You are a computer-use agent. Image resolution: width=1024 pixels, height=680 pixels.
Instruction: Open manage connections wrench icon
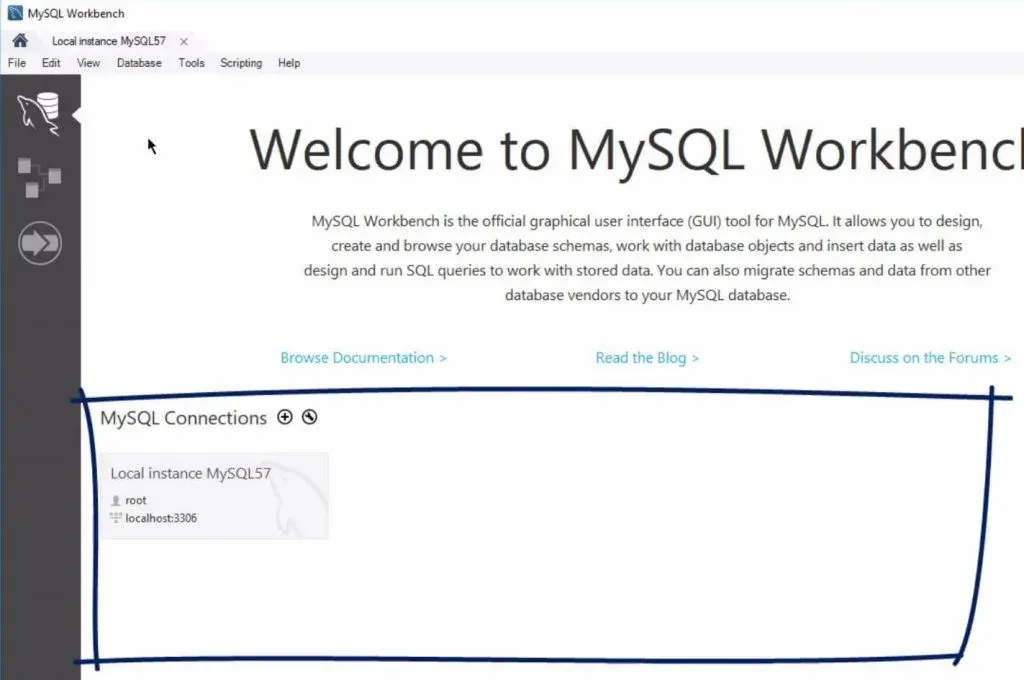(x=309, y=417)
